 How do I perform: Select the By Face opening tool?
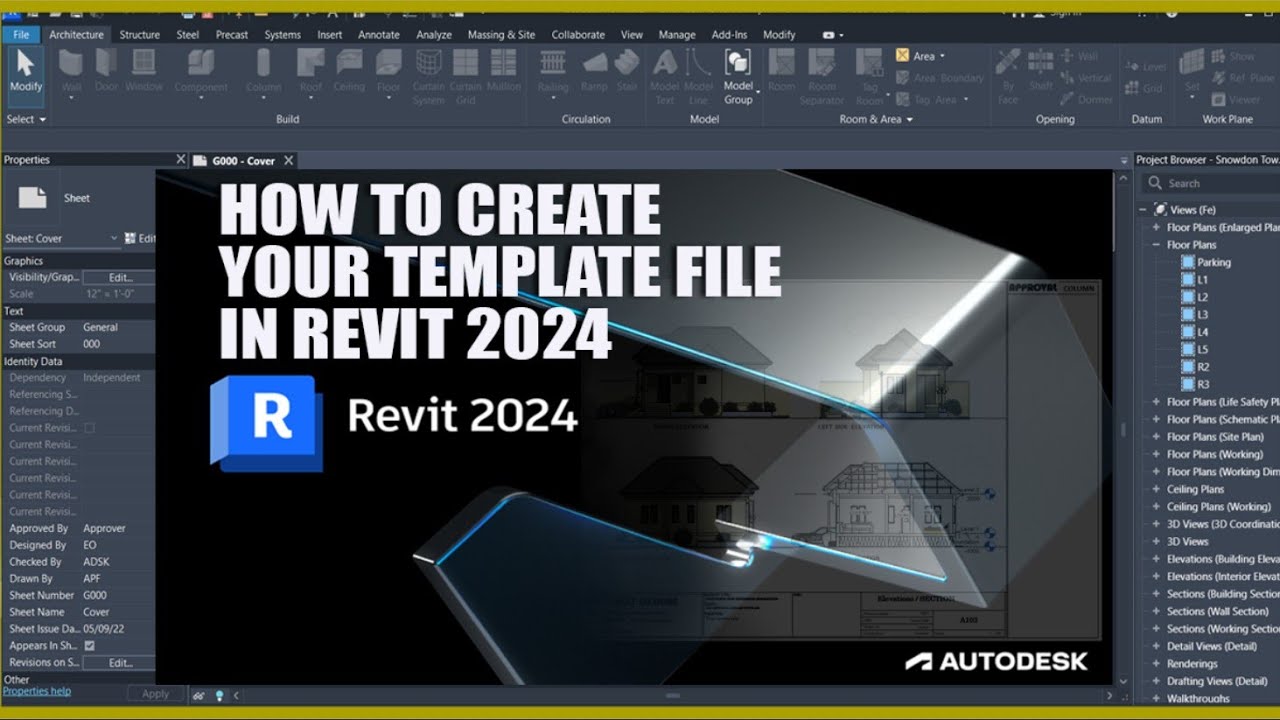tap(1008, 77)
